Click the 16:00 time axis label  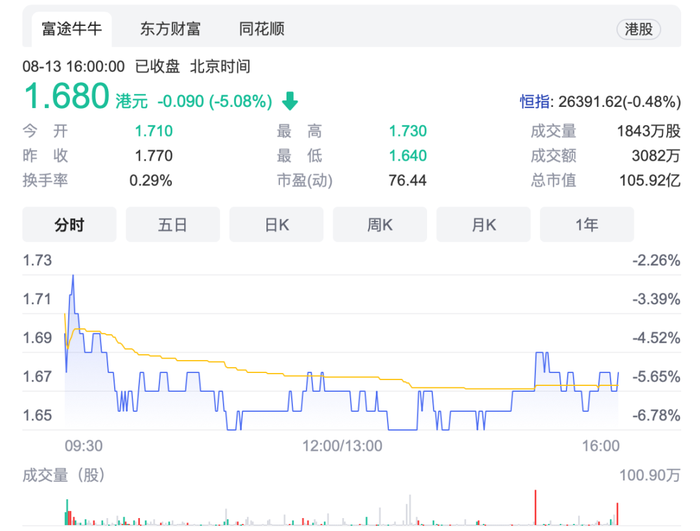[601, 446]
